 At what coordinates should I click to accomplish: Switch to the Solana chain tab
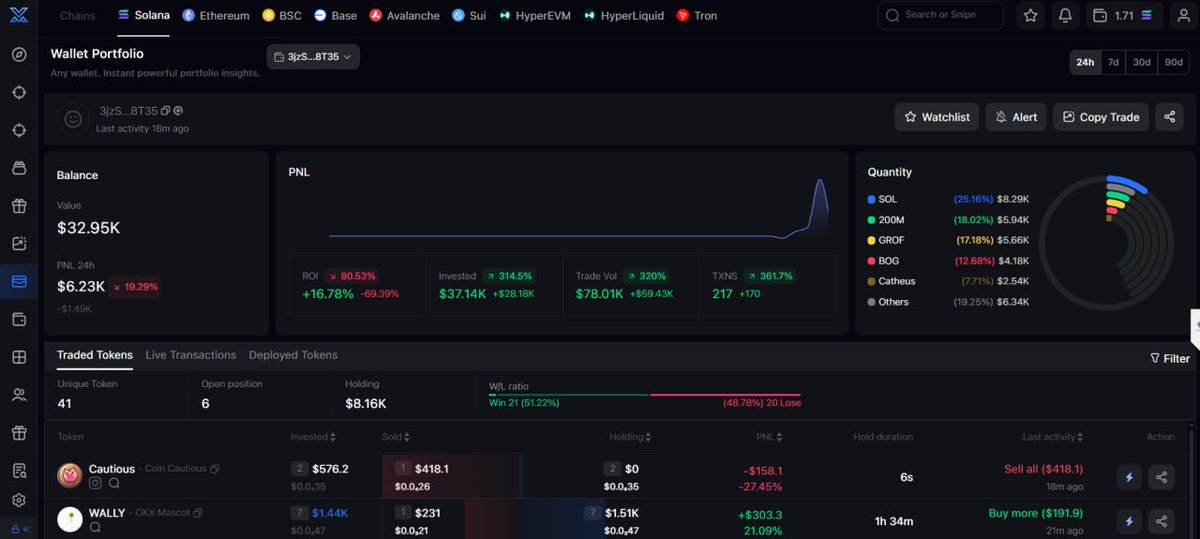pos(143,16)
